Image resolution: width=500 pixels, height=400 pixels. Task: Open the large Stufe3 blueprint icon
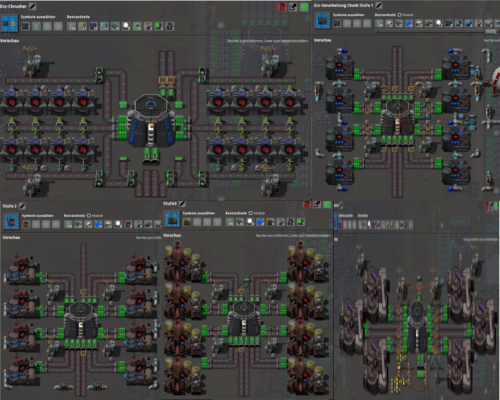point(172,219)
